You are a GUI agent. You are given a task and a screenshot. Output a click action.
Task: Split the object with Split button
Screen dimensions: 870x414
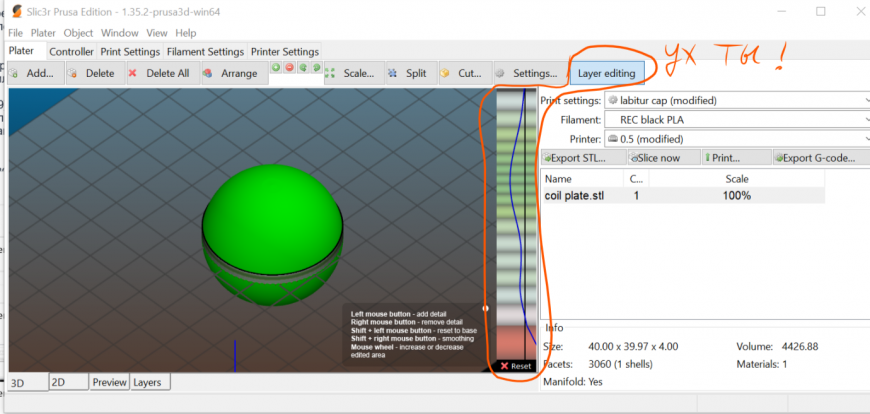[x=410, y=73]
